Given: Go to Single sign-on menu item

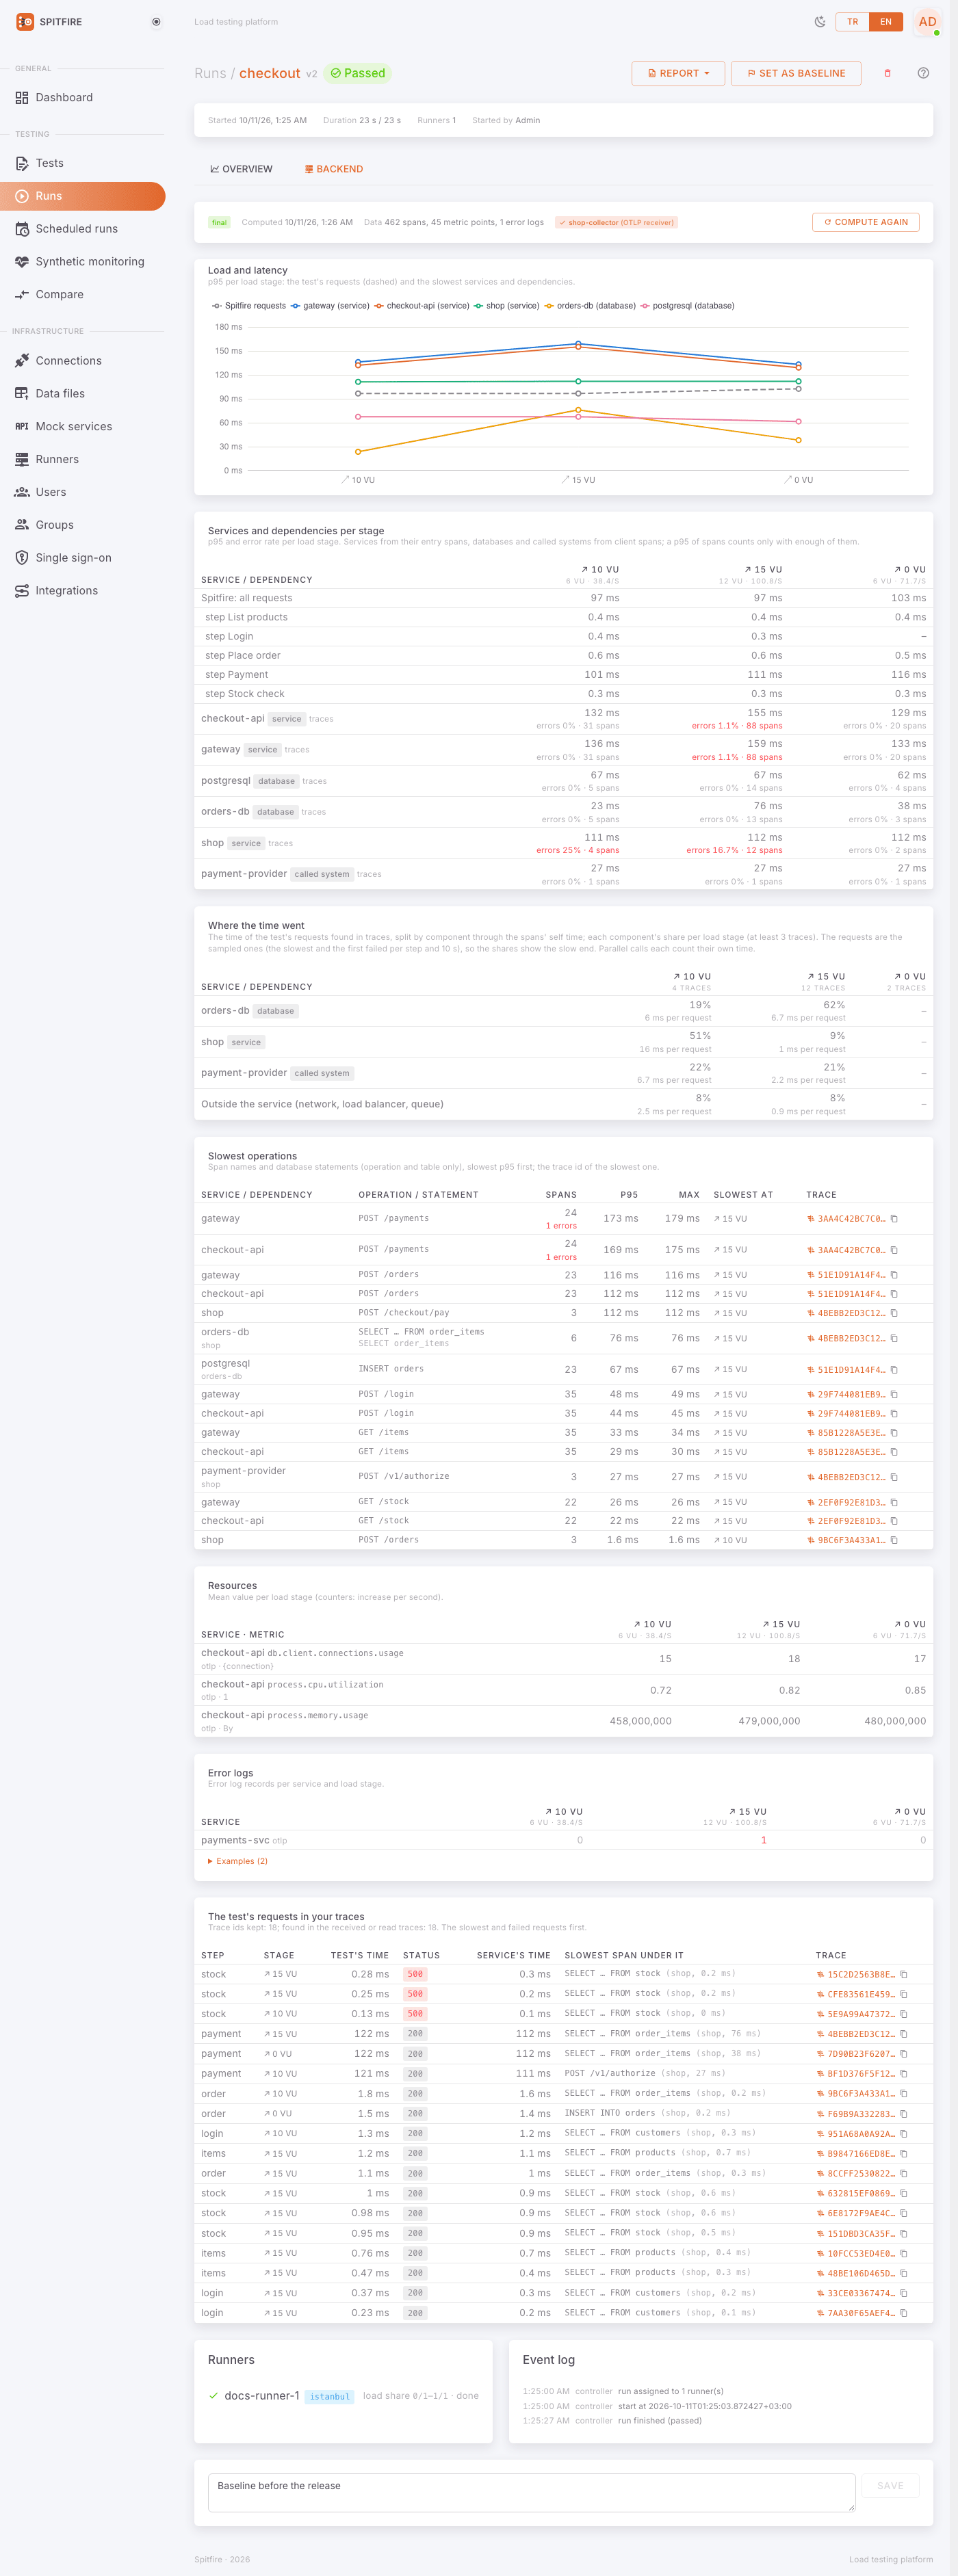Looking at the screenshot, I should tap(83, 558).
